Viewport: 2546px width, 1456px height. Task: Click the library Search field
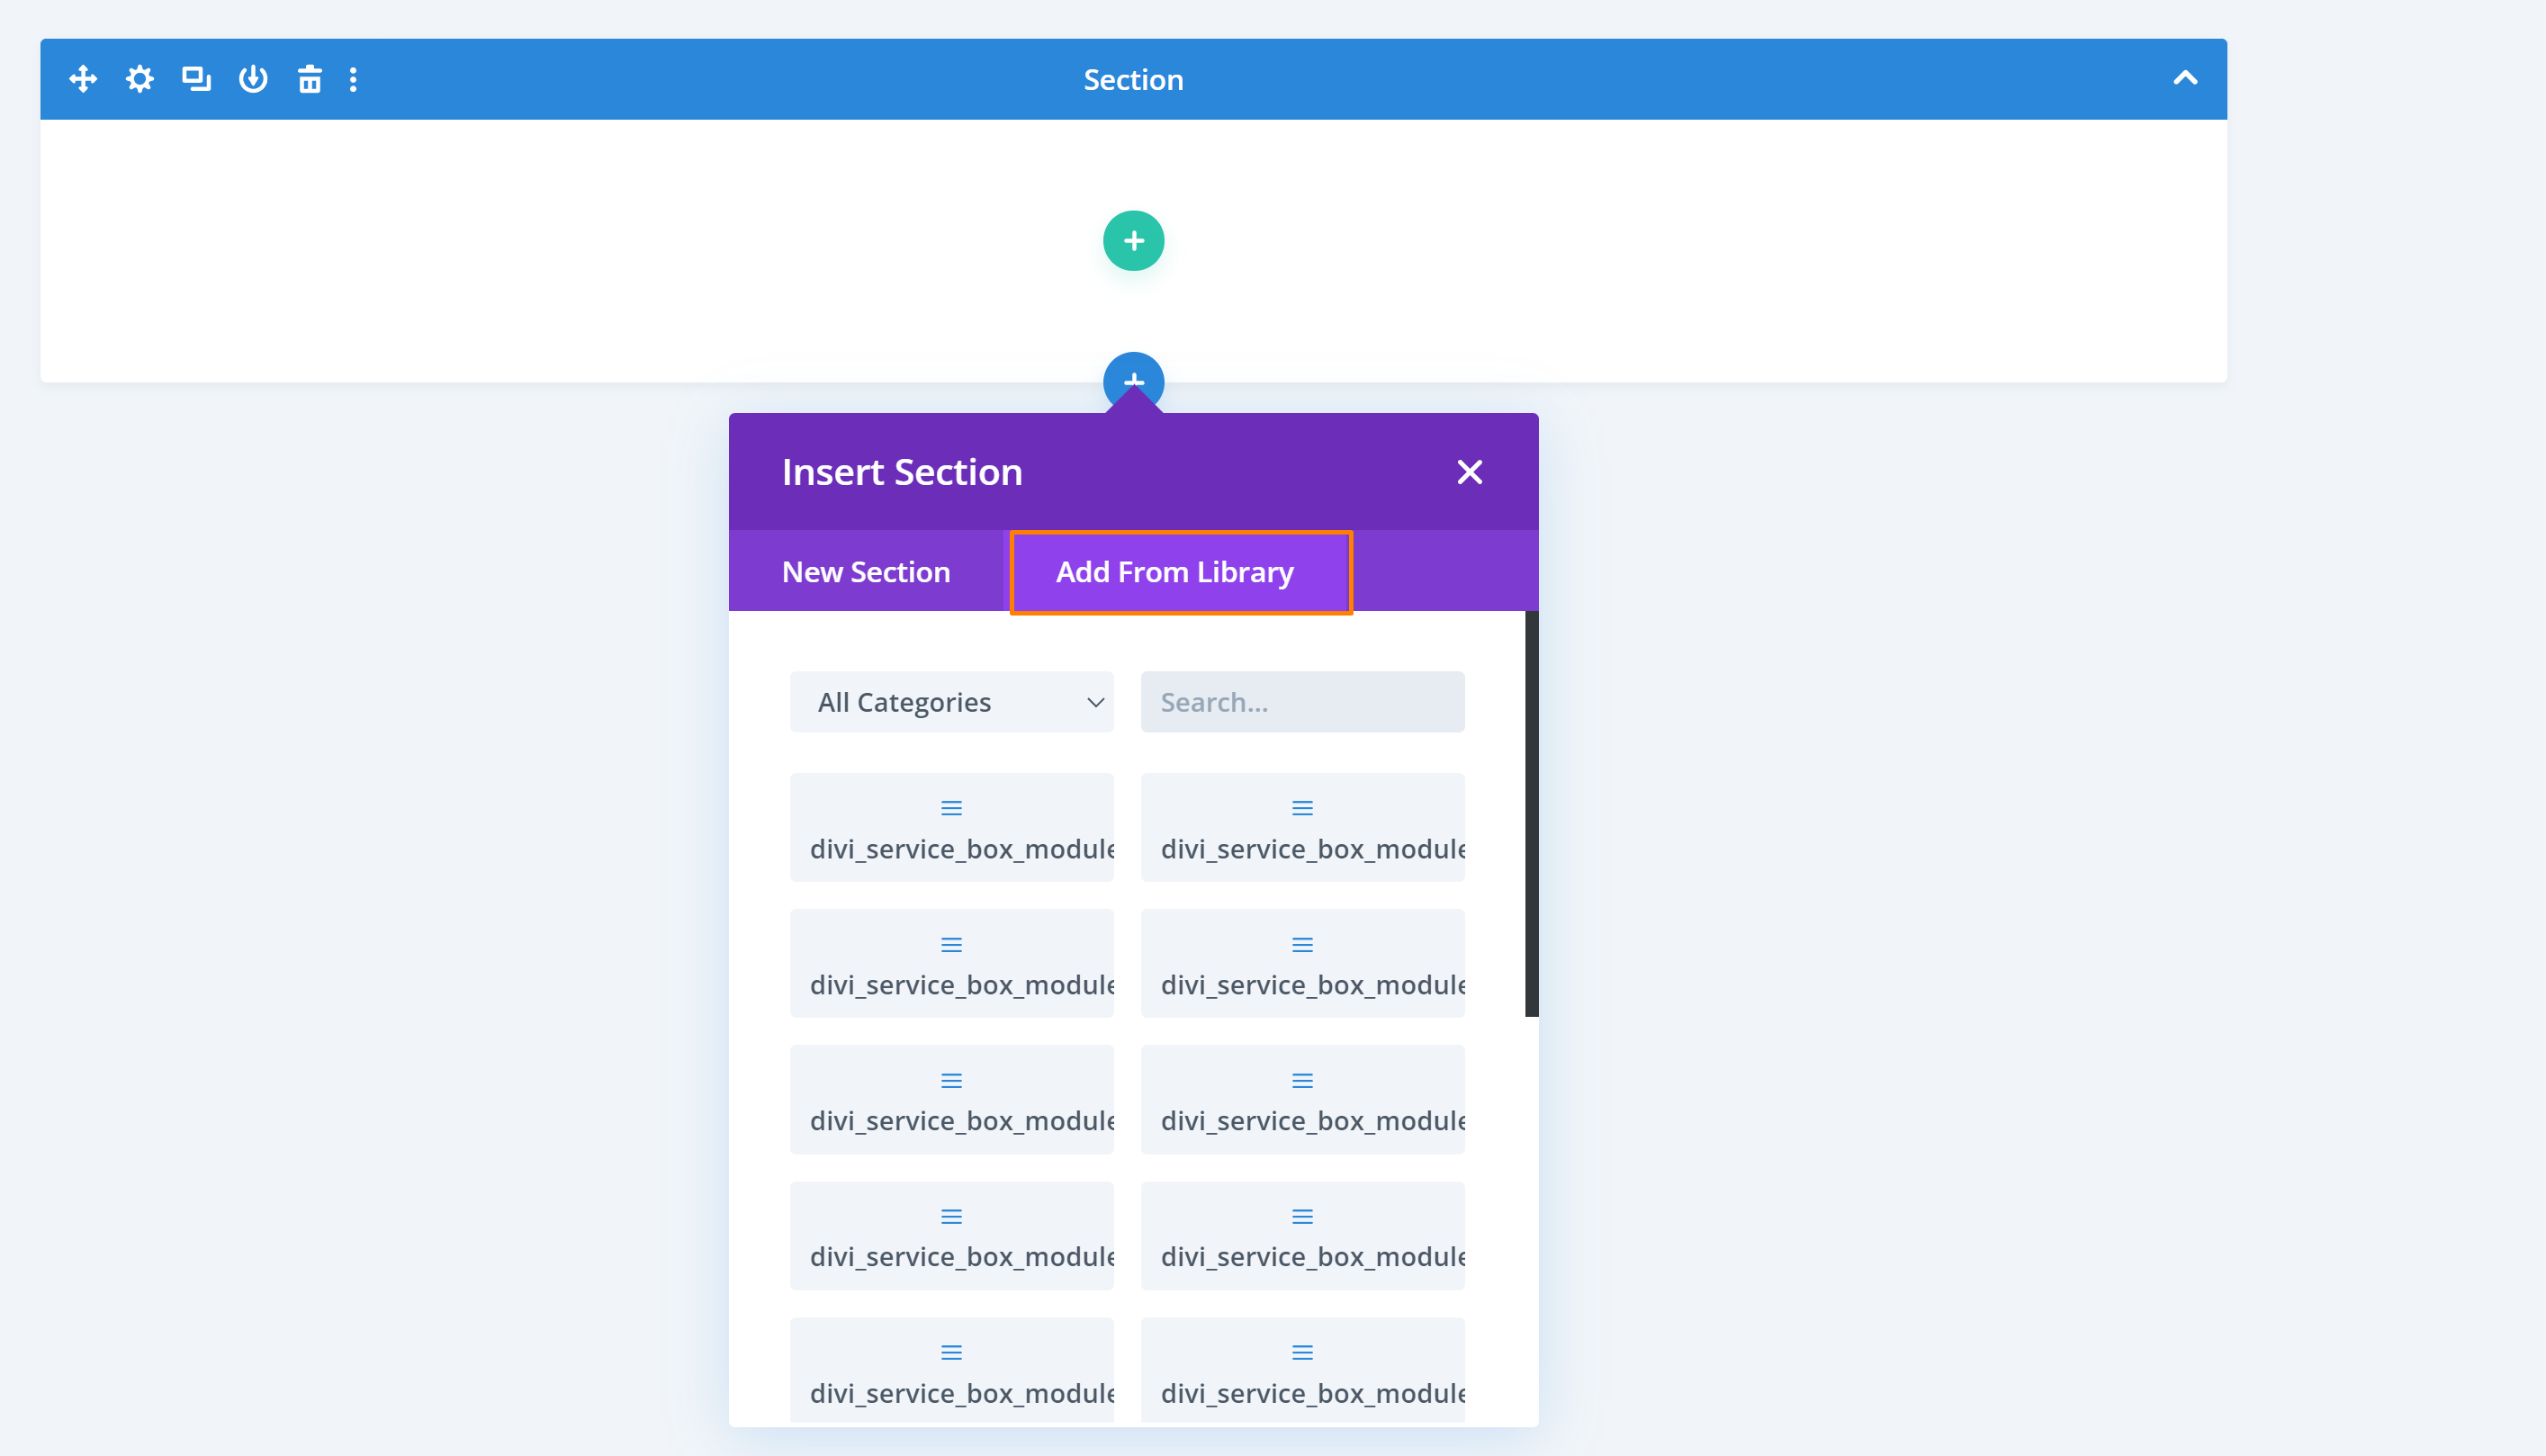coord(1302,702)
